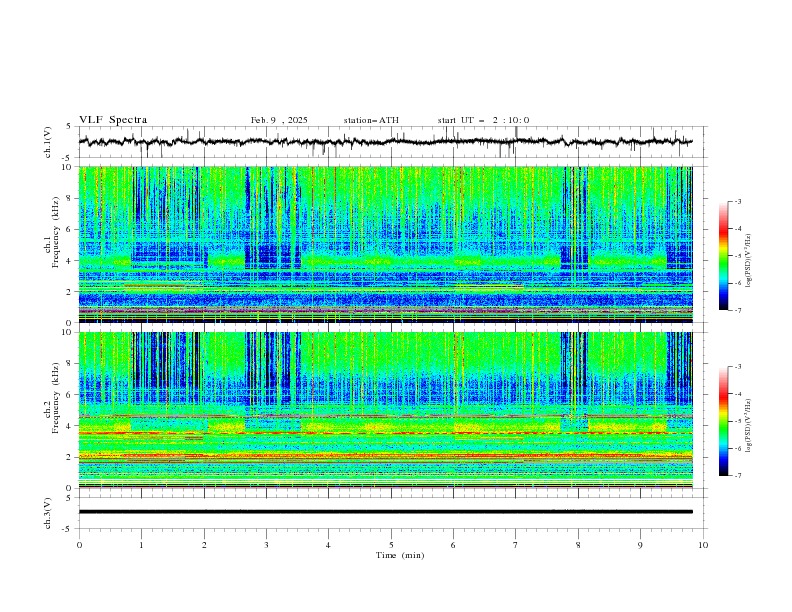Click the date 'Feb. 9 , 2025'
Screen dimensions: 792x612
click(279, 120)
